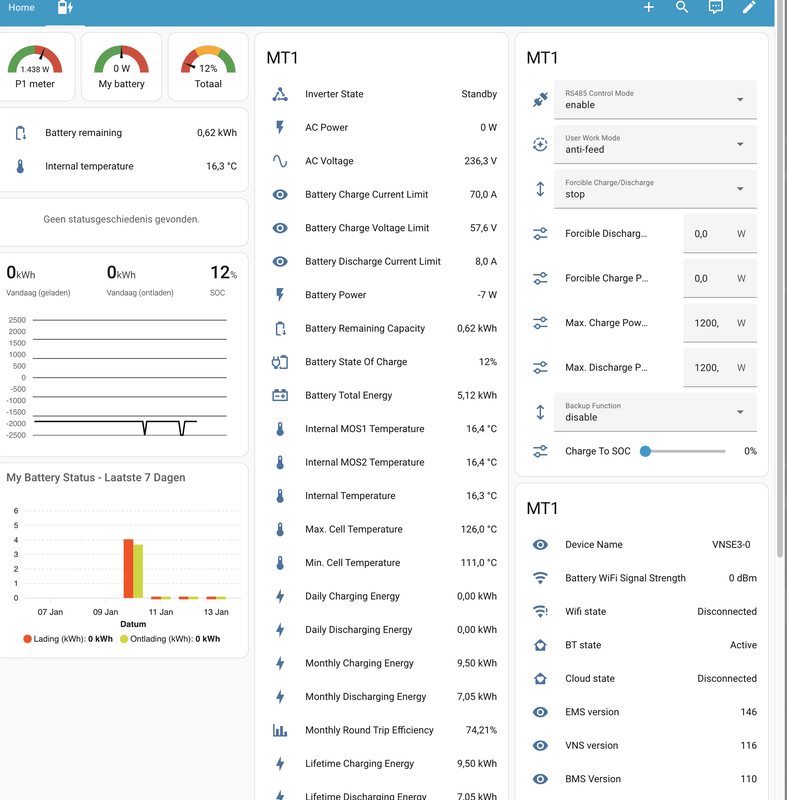Open the P1 meter gauge card
Screen dimensions: 787x800
click(x=35, y=67)
